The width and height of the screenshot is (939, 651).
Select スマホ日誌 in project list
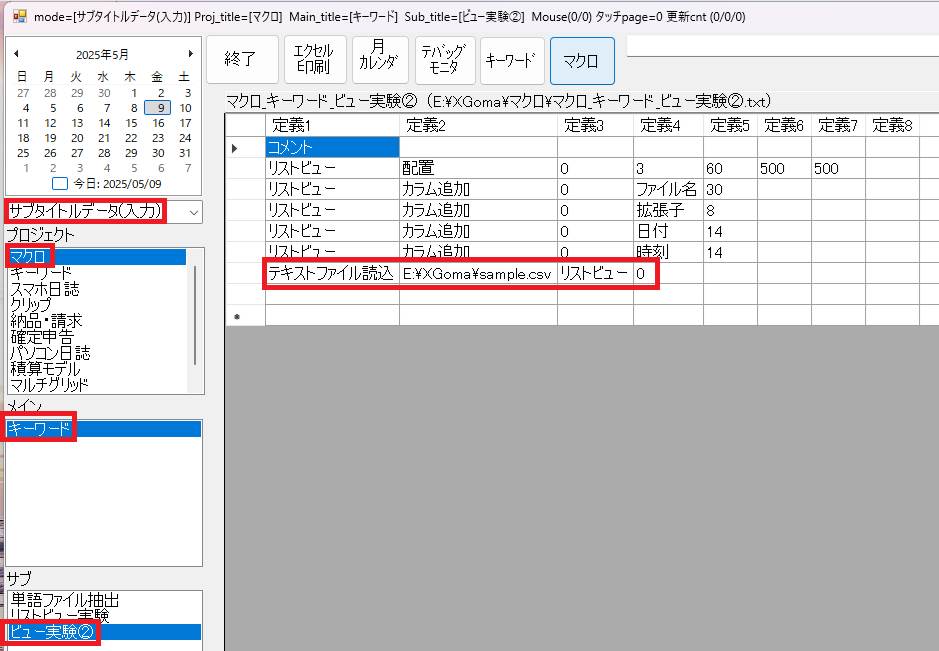45,289
